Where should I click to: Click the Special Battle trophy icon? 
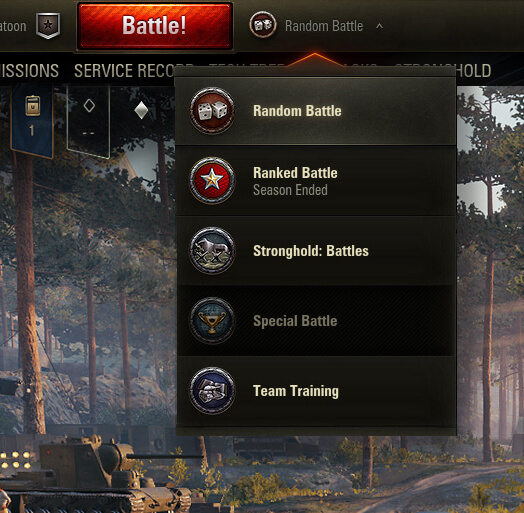point(212,320)
